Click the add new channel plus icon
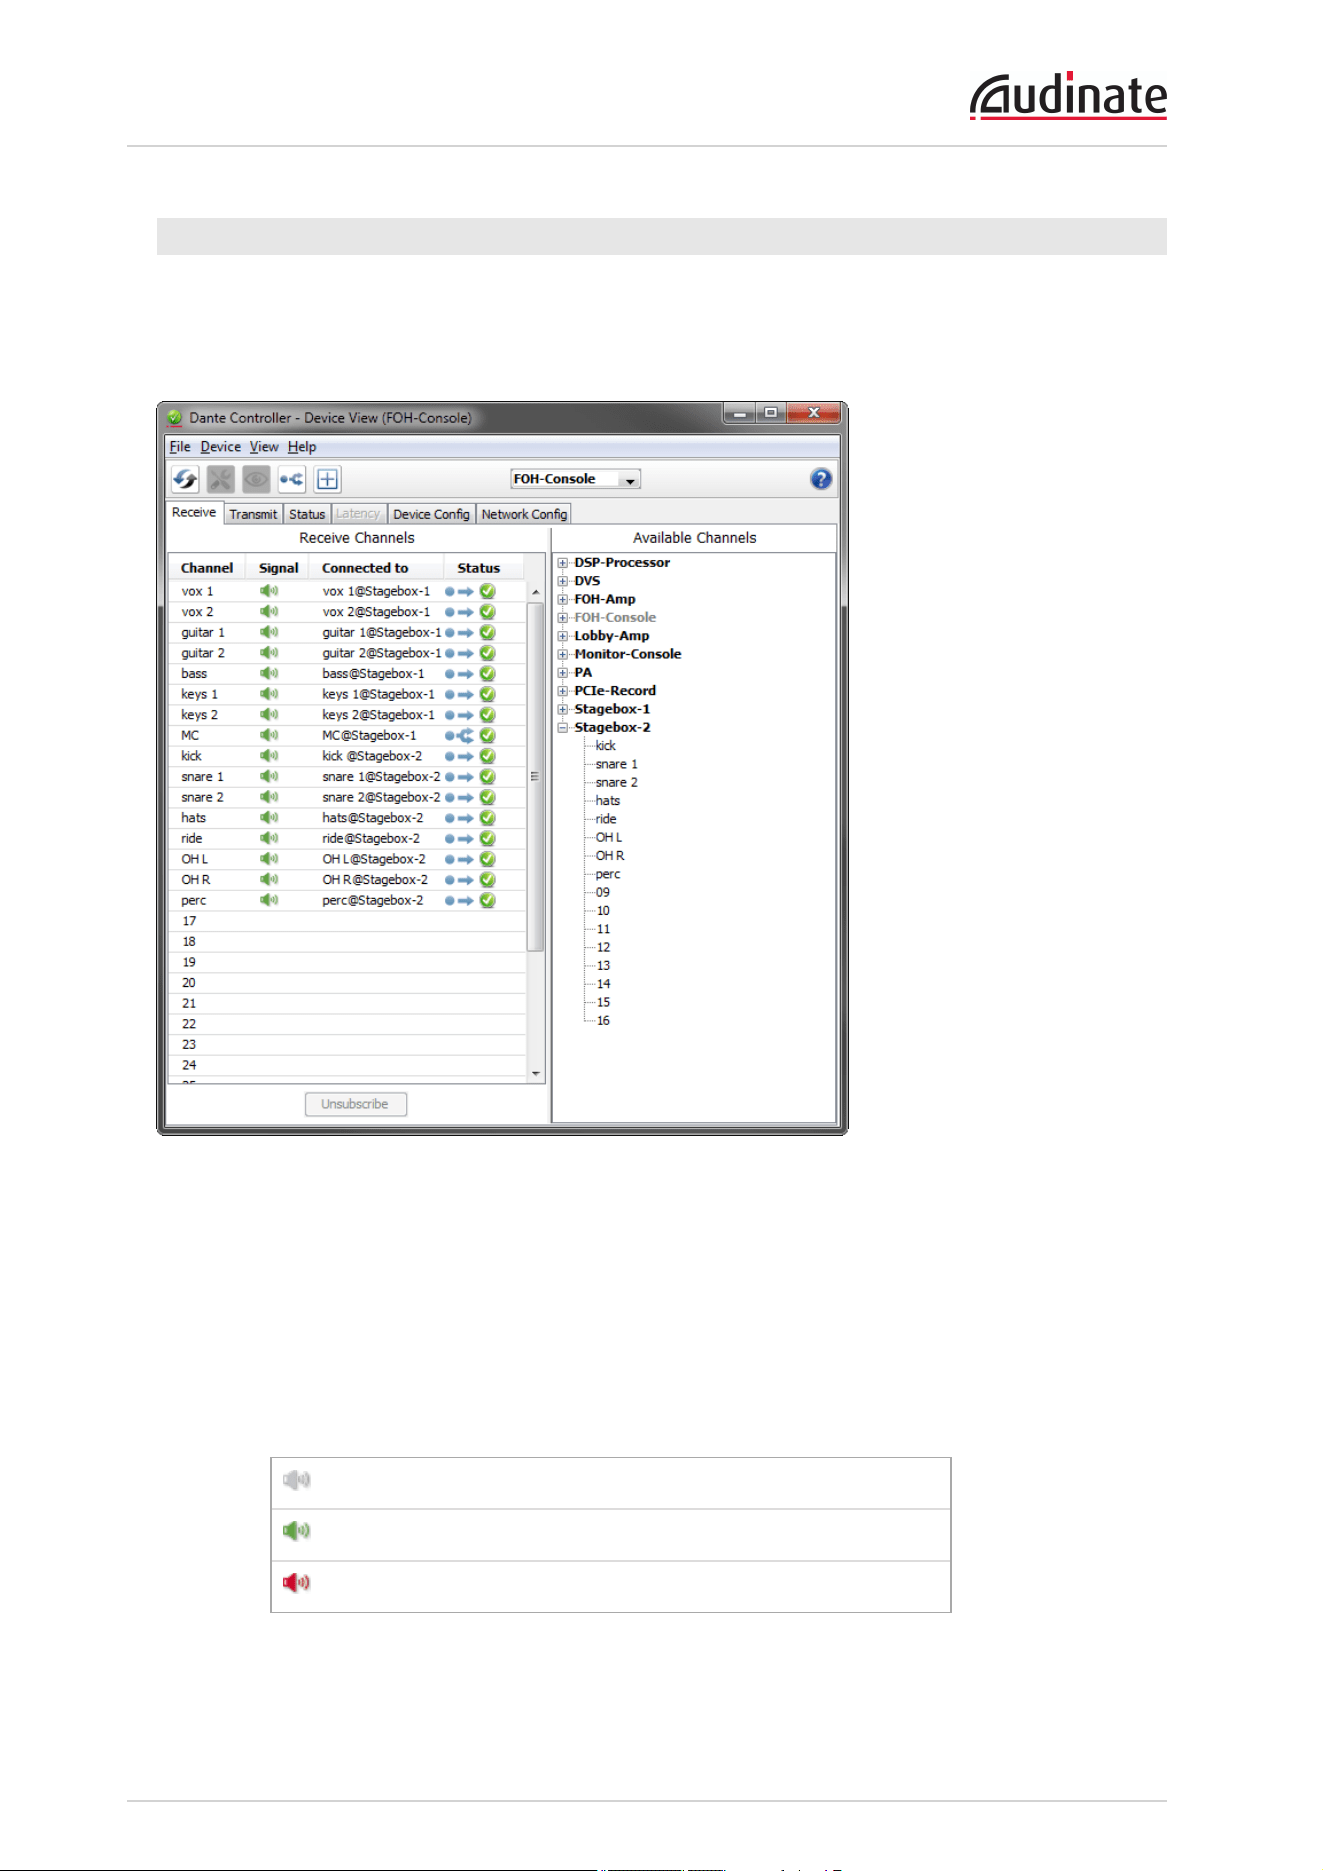 328,479
